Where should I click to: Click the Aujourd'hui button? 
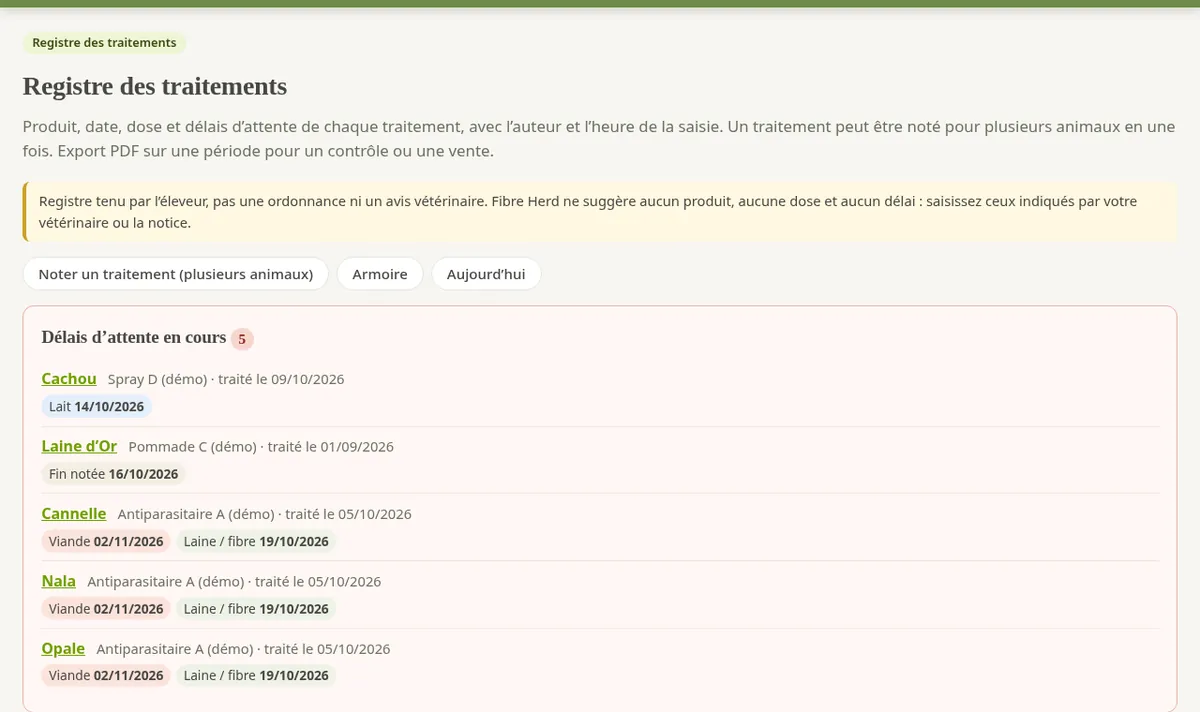pos(486,274)
